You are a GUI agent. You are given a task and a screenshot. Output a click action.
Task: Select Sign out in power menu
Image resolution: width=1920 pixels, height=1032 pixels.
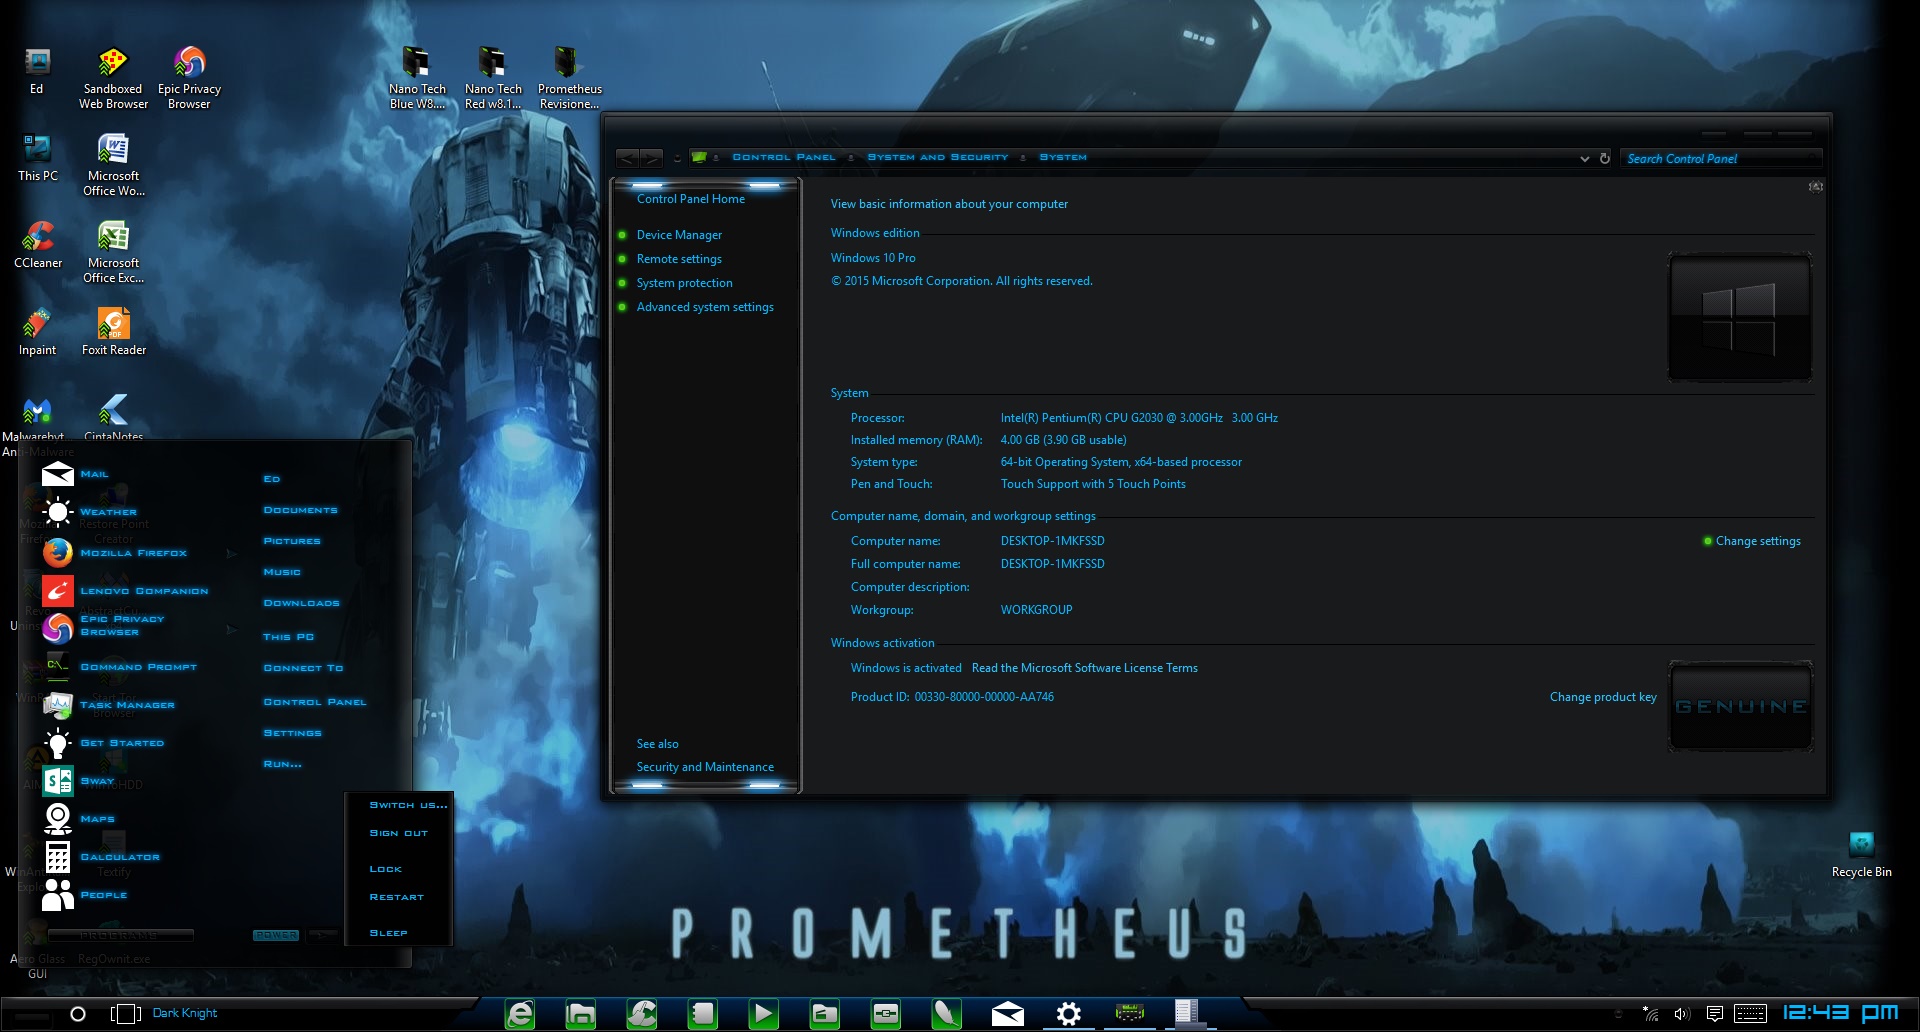click(x=398, y=833)
